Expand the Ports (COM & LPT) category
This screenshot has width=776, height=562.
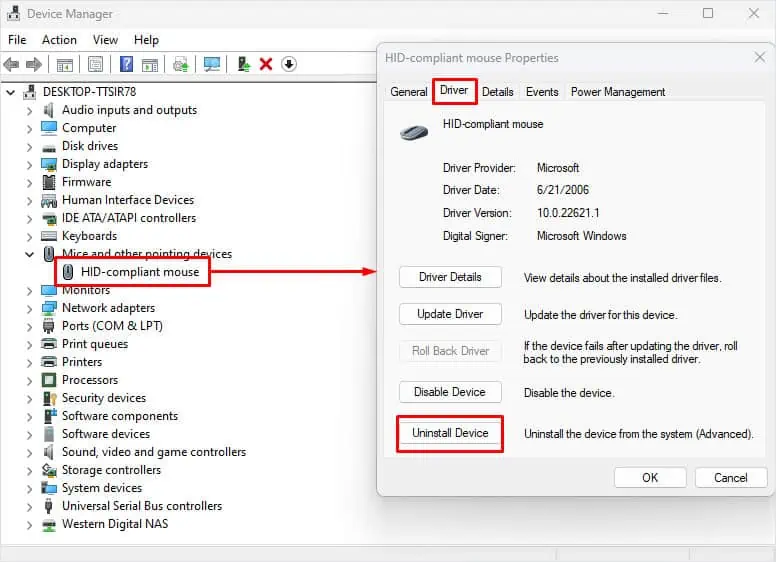[x=29, y=327]
